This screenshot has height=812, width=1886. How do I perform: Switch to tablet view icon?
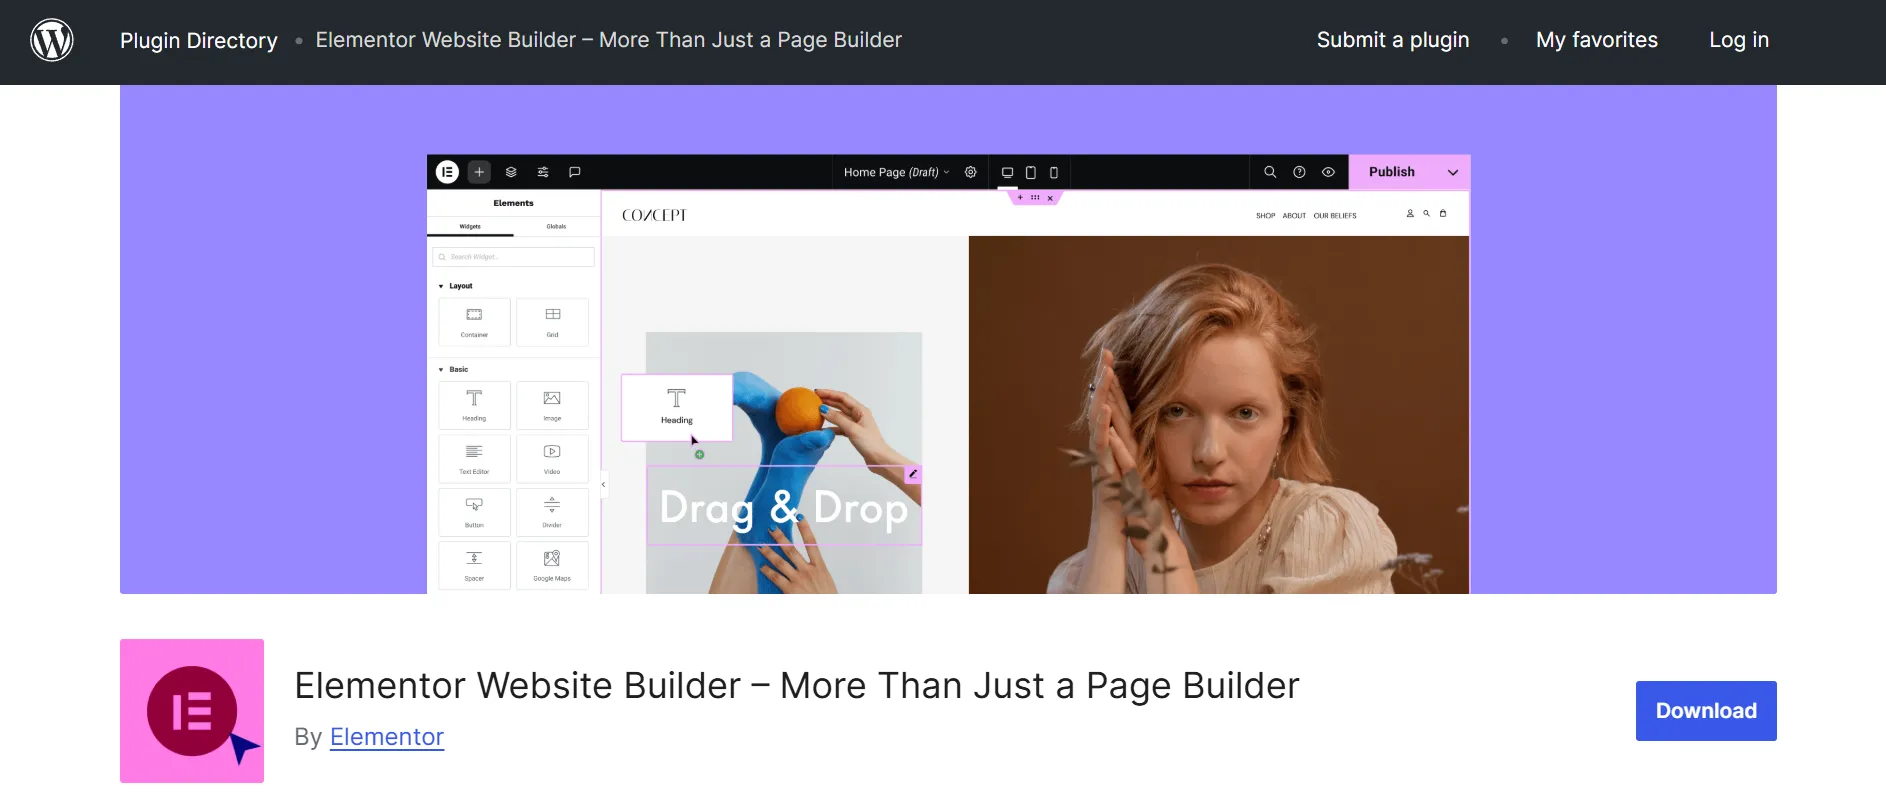click(1030, 172)
